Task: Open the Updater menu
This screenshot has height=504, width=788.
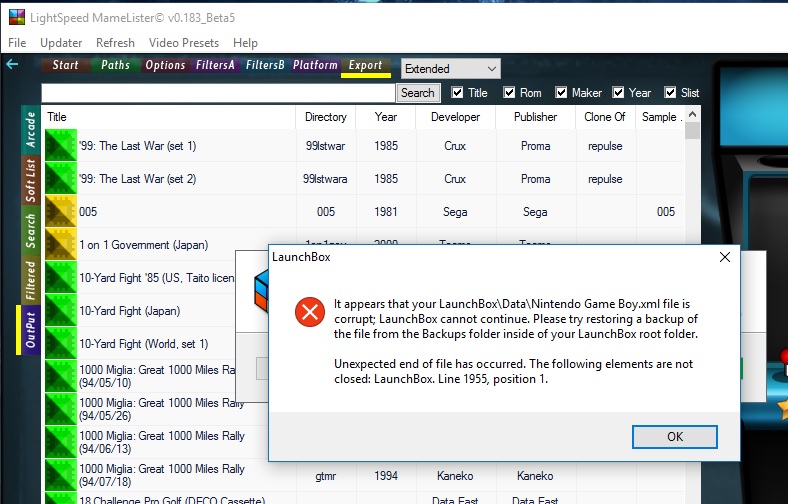Action: pyautogui.click(x=61, y=43)
